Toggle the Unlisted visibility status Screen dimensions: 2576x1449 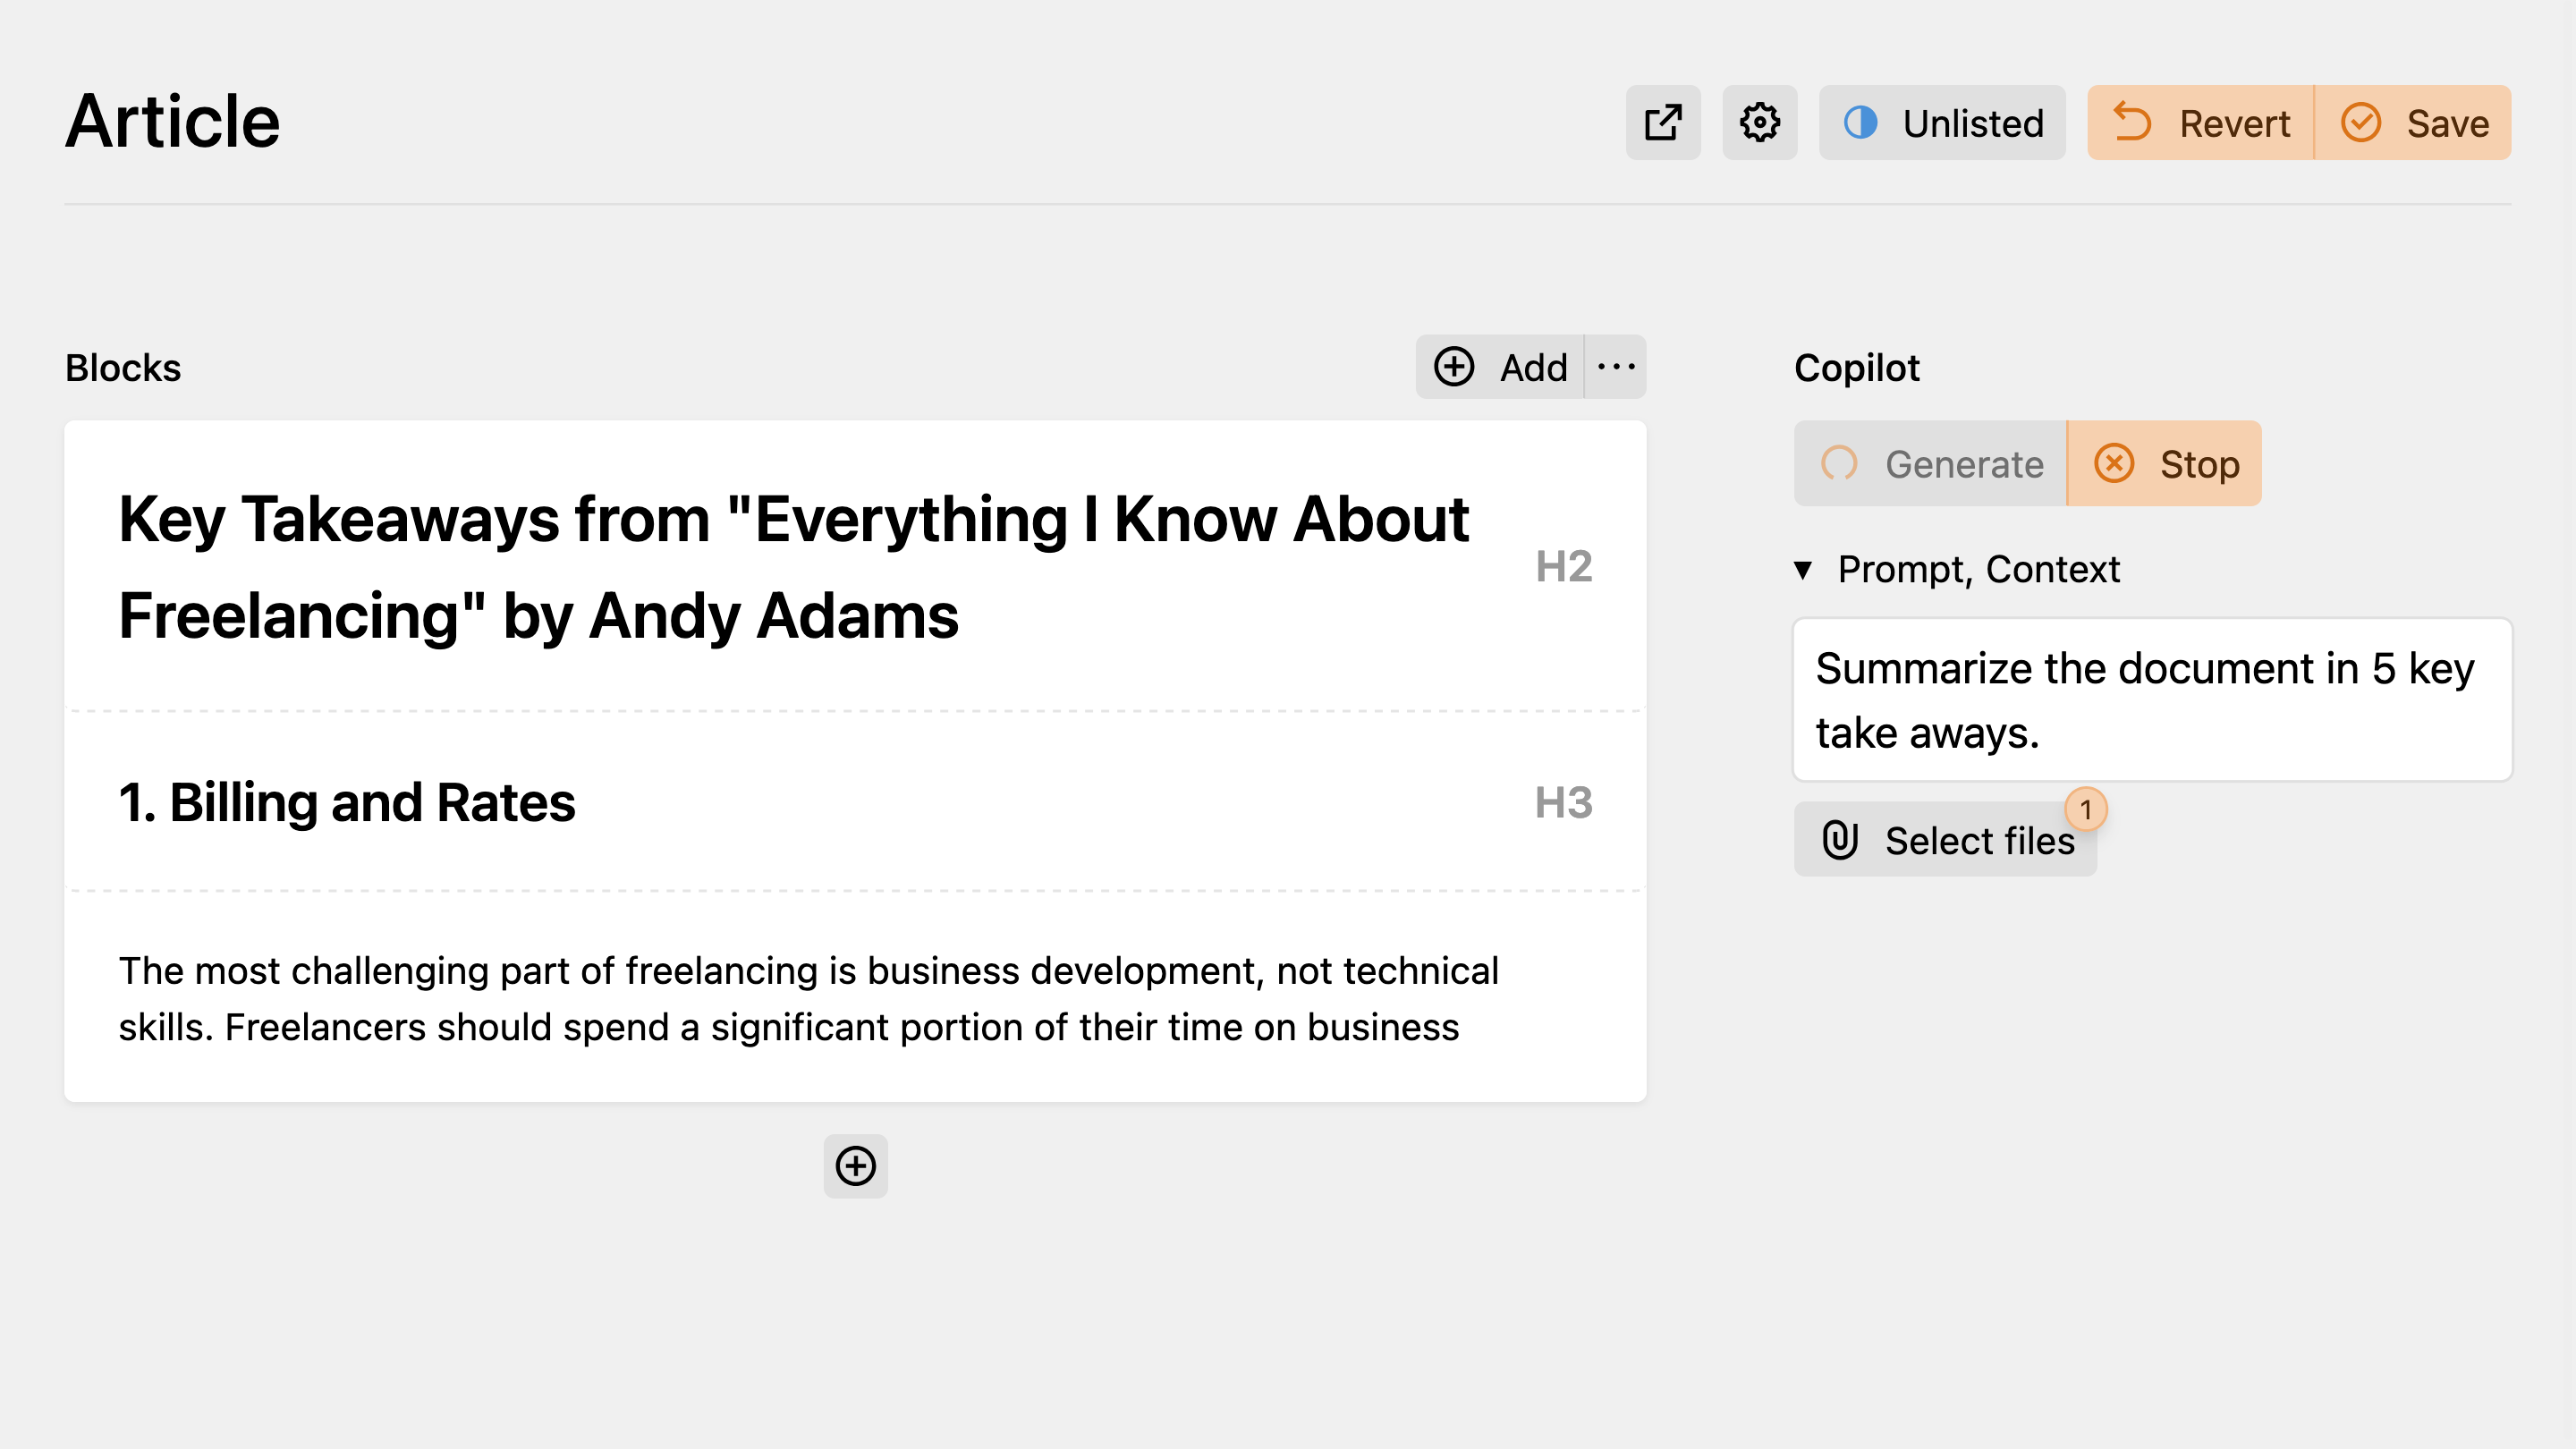1941,122
